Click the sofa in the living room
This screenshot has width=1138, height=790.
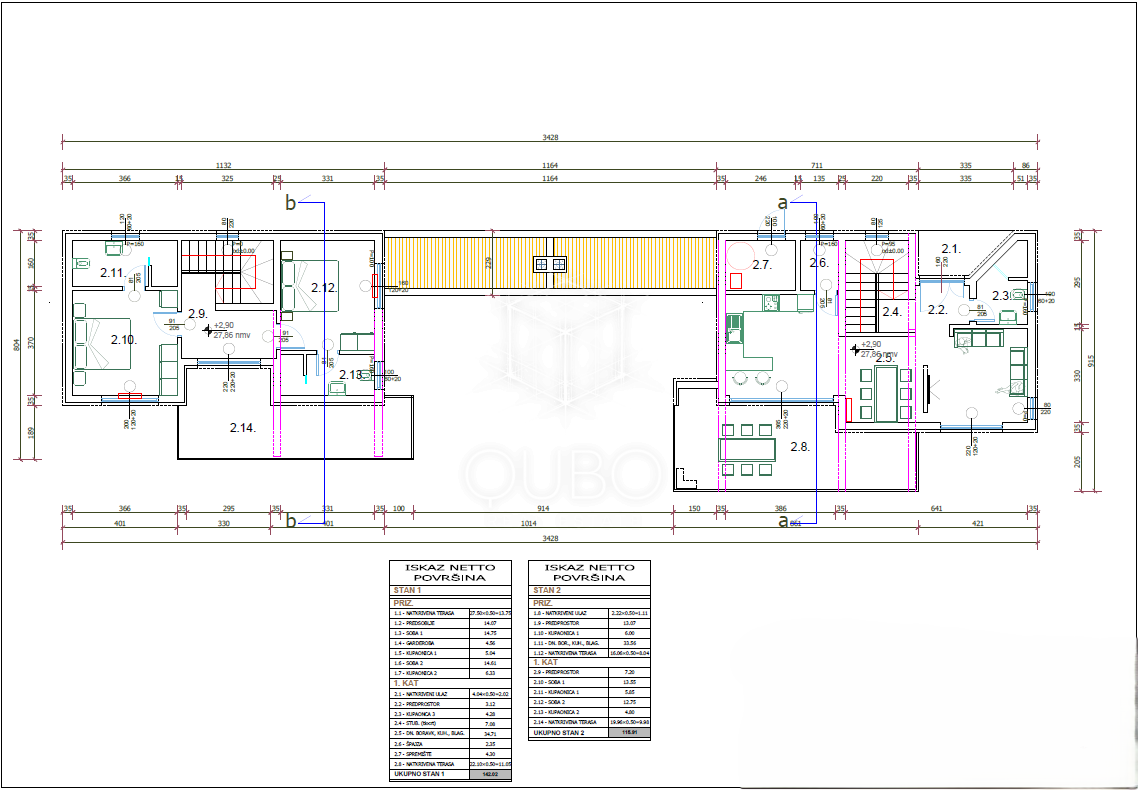[979, 339]
